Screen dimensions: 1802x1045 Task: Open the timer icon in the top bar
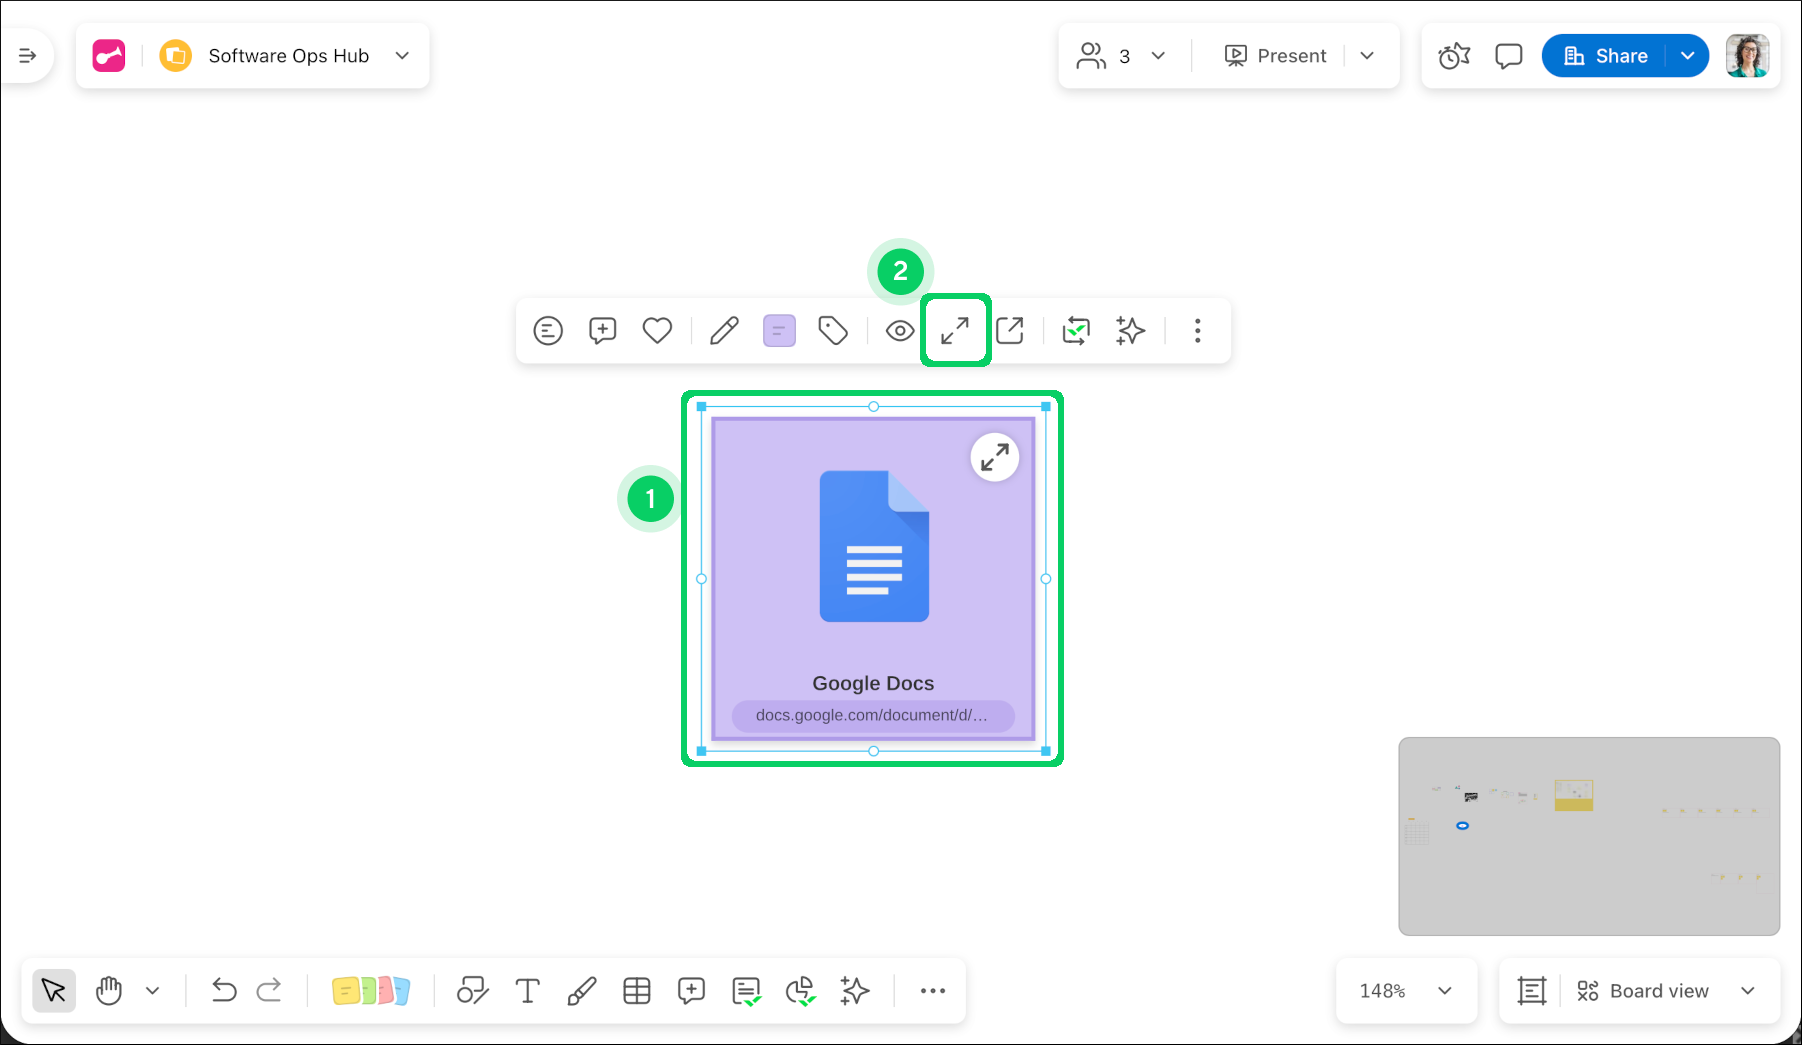click(x=1454, y=56)
